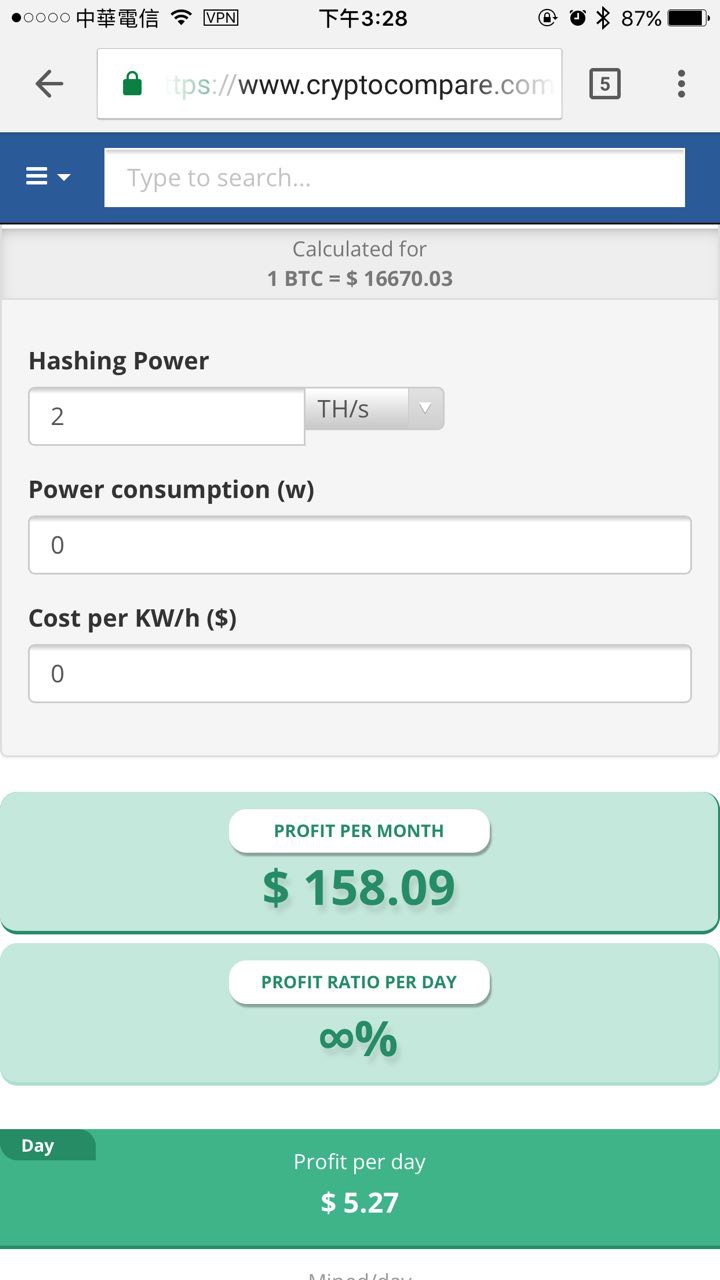720x1280 pixels.
Task: Click the Hashing Power value field
Action: (167, 416)
